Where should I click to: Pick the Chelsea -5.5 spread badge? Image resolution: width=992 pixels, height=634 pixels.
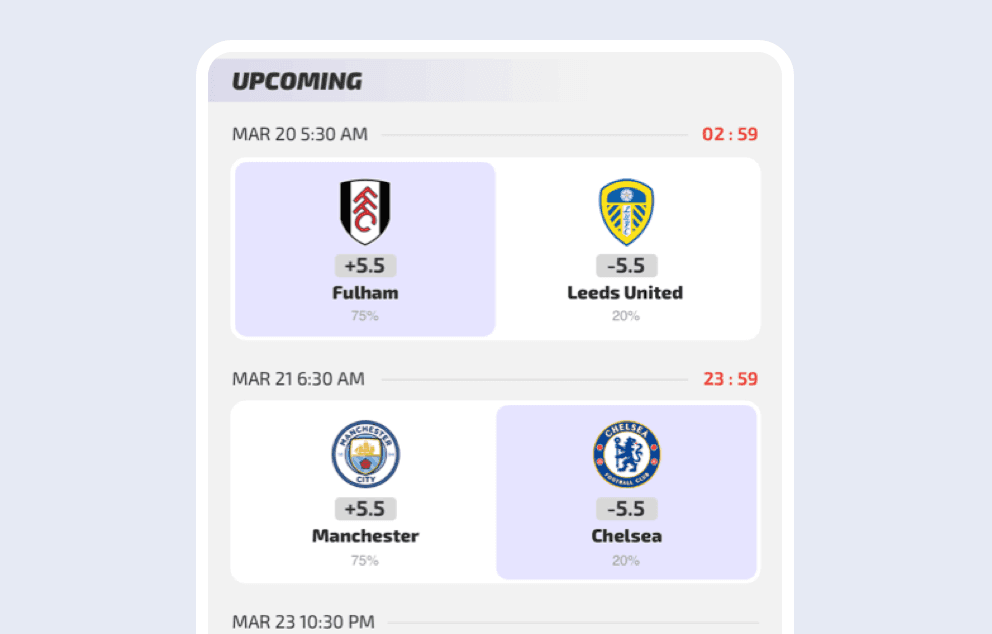pos(626,509)
